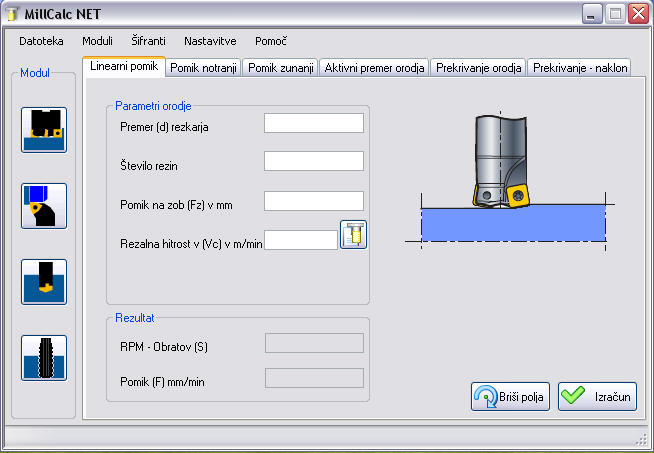Switch to the Pomik zunanji tab

[x=281, y=68]
